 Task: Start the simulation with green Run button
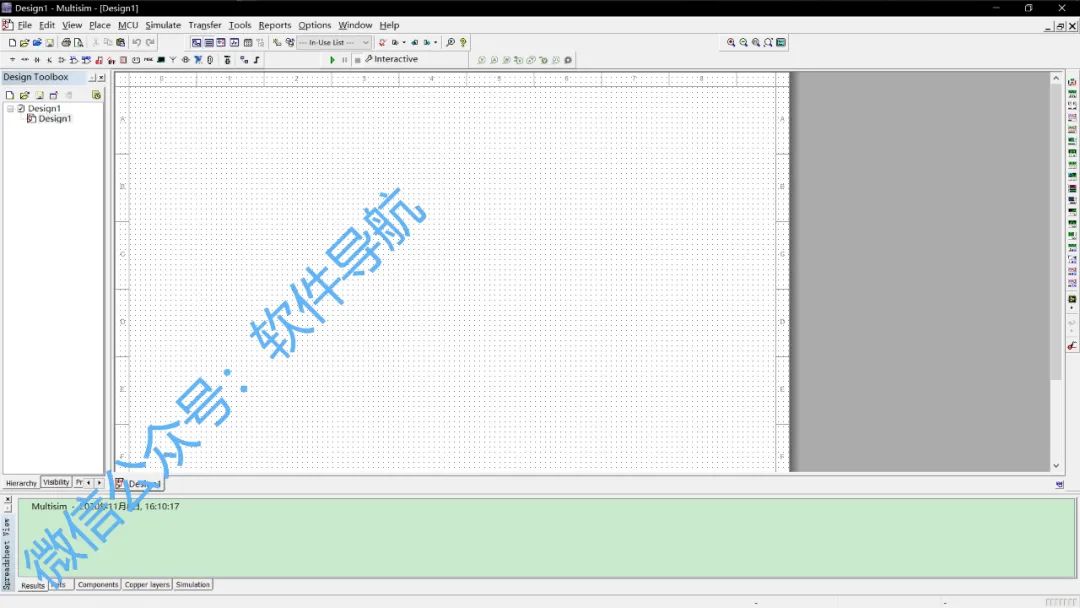click(x=332, y=60)
